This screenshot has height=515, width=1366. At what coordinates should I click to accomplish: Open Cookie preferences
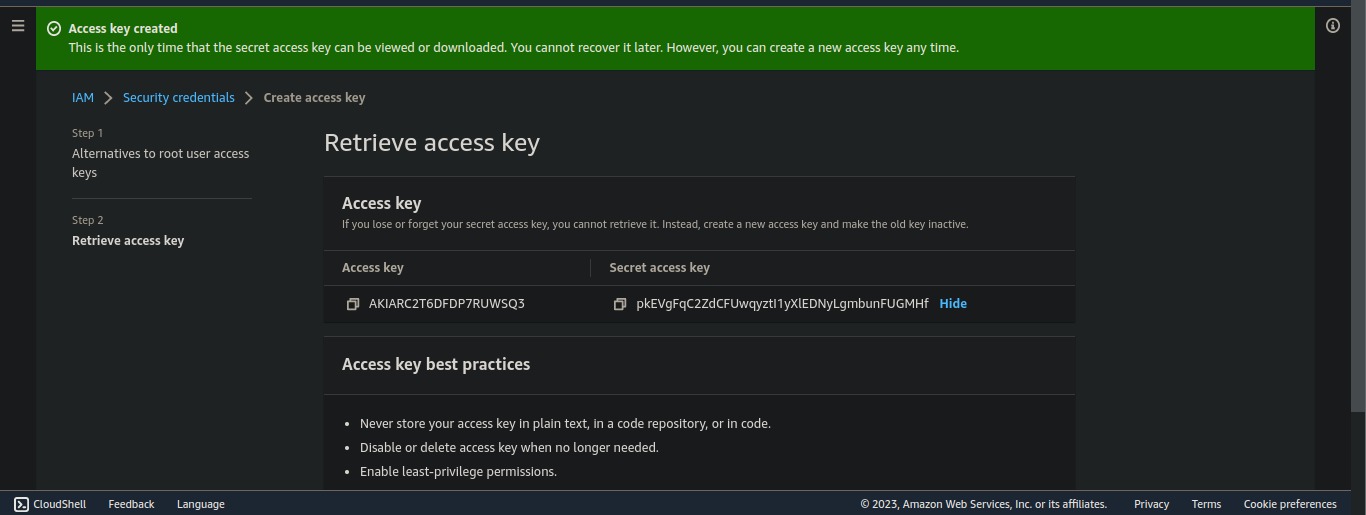(x=1289, y=504)
